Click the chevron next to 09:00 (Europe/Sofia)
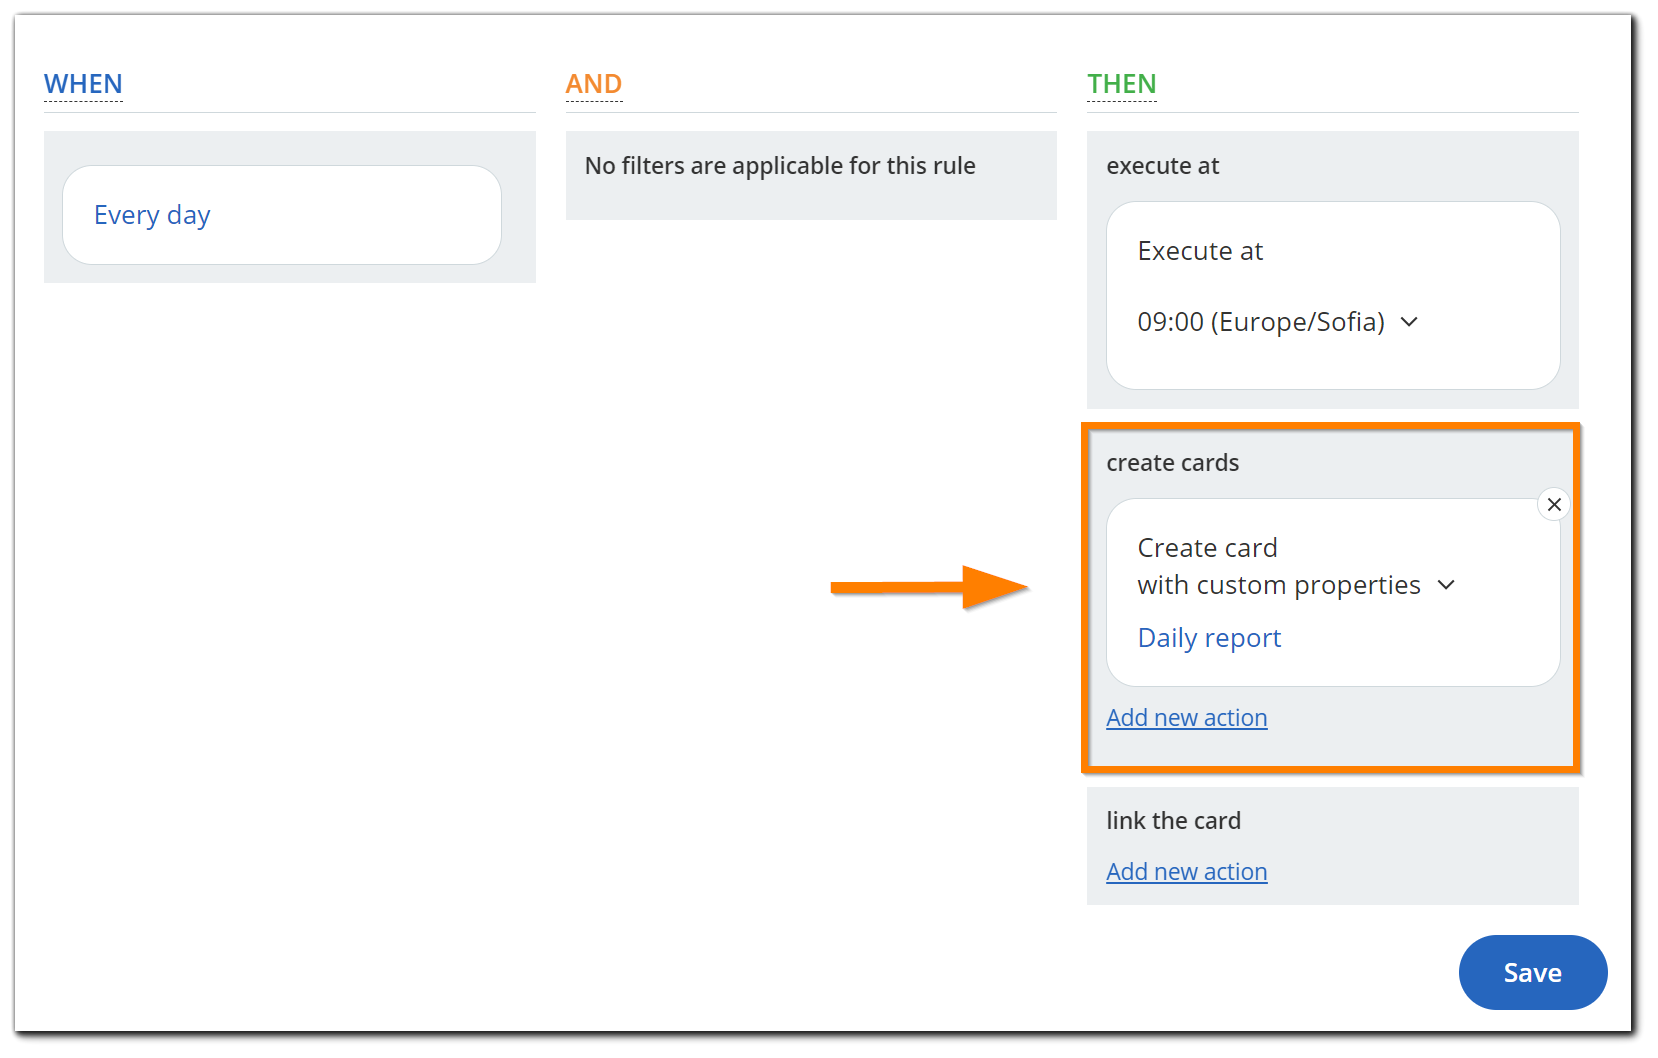1658x1058 pixels. 1409,322
